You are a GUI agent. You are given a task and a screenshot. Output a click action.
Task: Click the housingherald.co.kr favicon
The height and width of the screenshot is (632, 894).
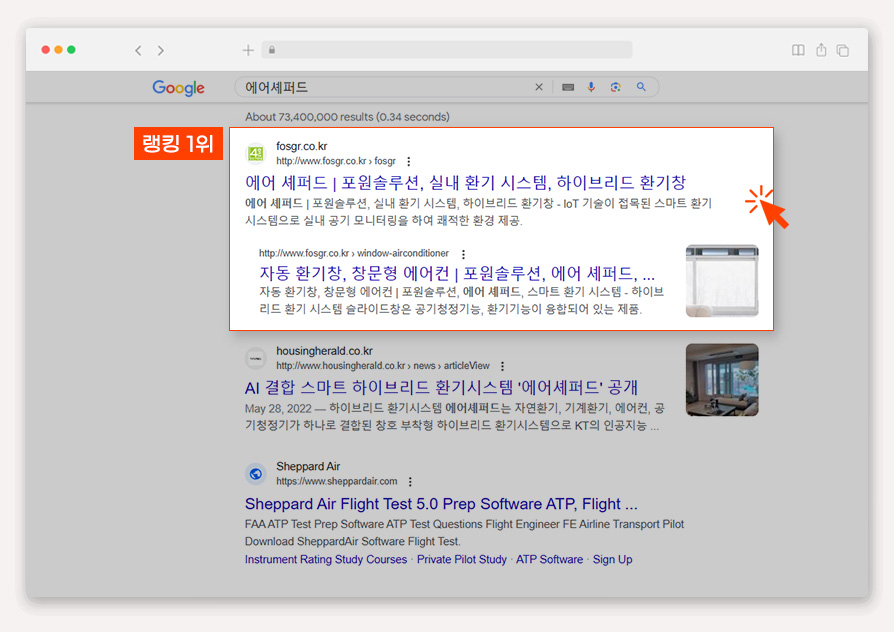(255, 358)
